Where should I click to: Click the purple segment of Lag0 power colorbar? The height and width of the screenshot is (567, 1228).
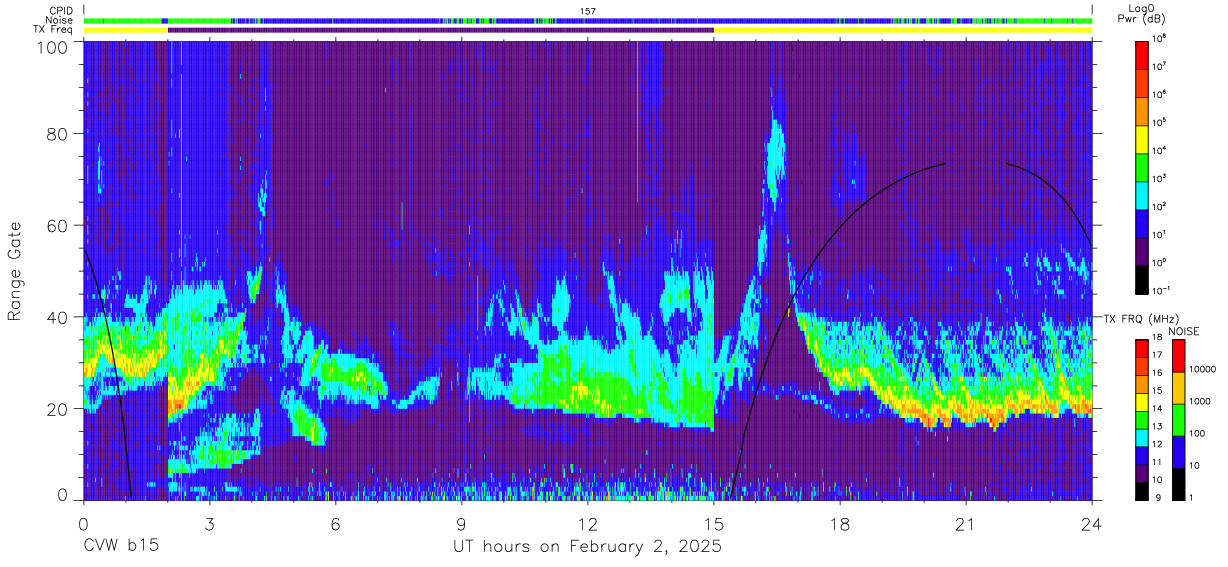tap(1142, 250)
